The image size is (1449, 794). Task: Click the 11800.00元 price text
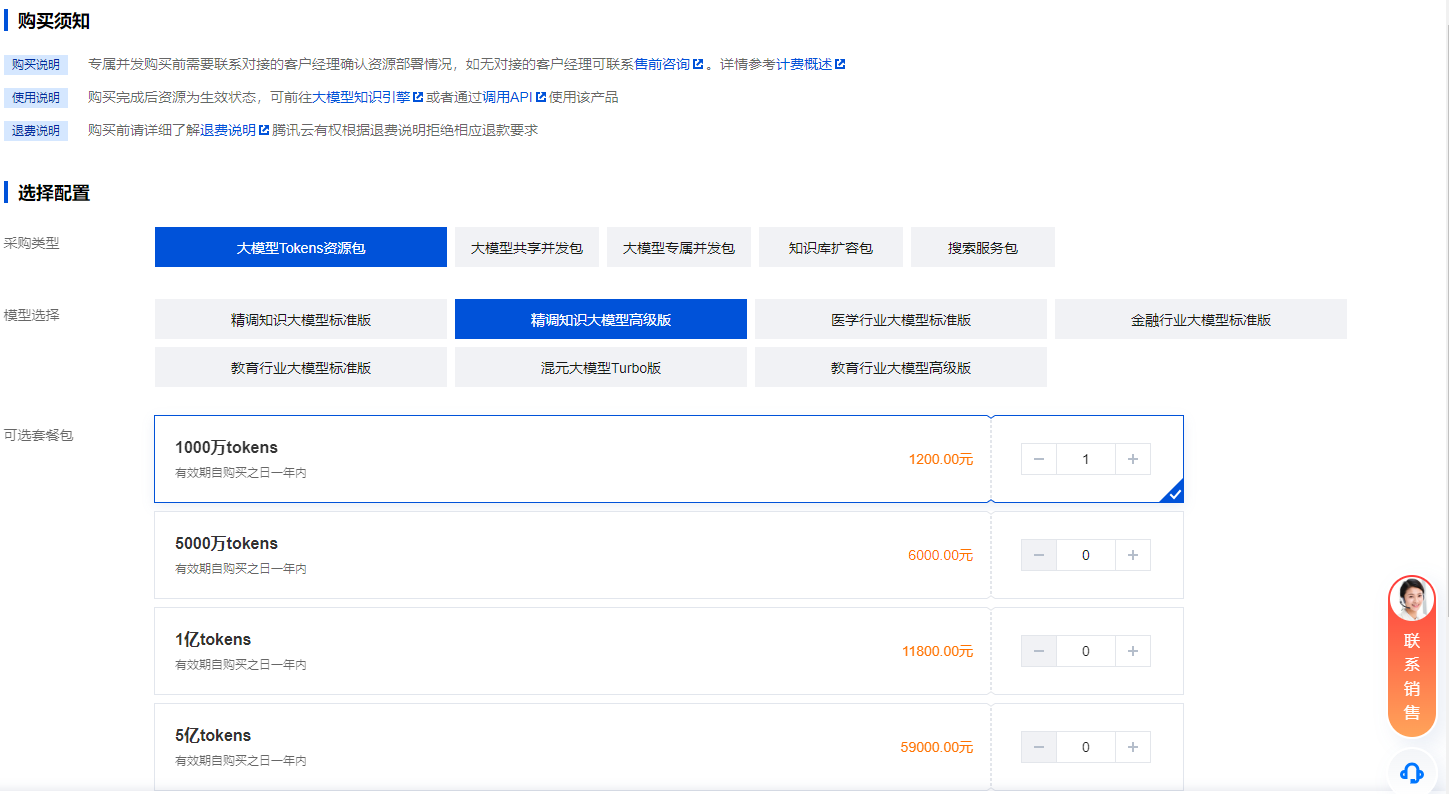[937, 651]
